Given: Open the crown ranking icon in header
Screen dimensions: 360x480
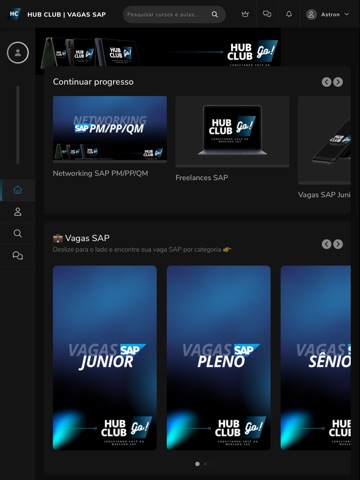Looking at the screenshot, I should point(245,14).
